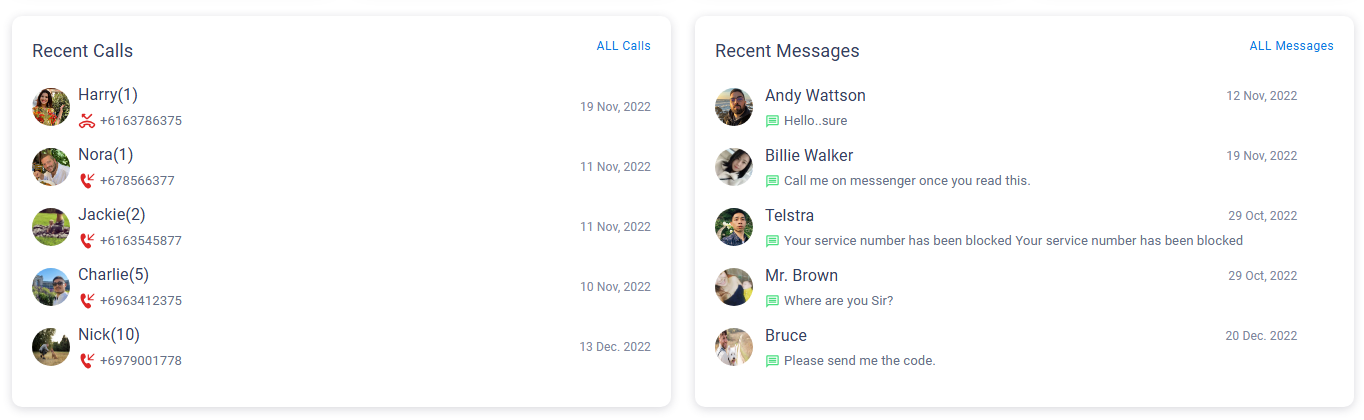This screenshot has width=1364, height=420.
Task: Select Billie Walker's message name
Action: (x=808, y=156)
